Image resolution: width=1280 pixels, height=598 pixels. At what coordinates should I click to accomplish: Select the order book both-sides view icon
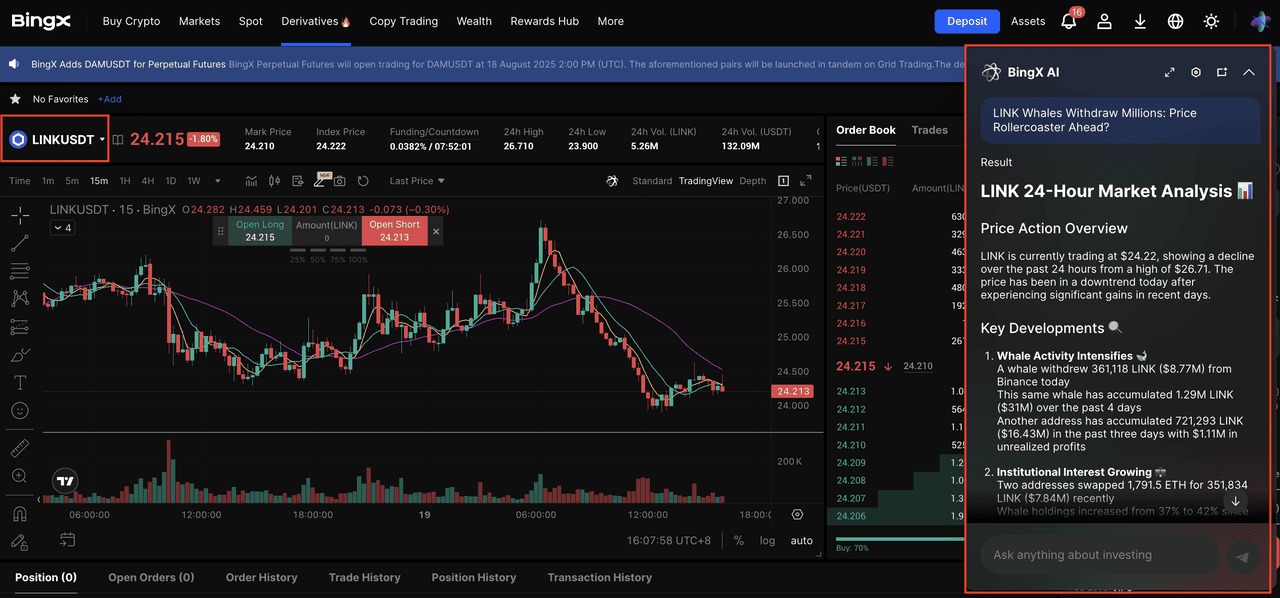pos(841,160)
